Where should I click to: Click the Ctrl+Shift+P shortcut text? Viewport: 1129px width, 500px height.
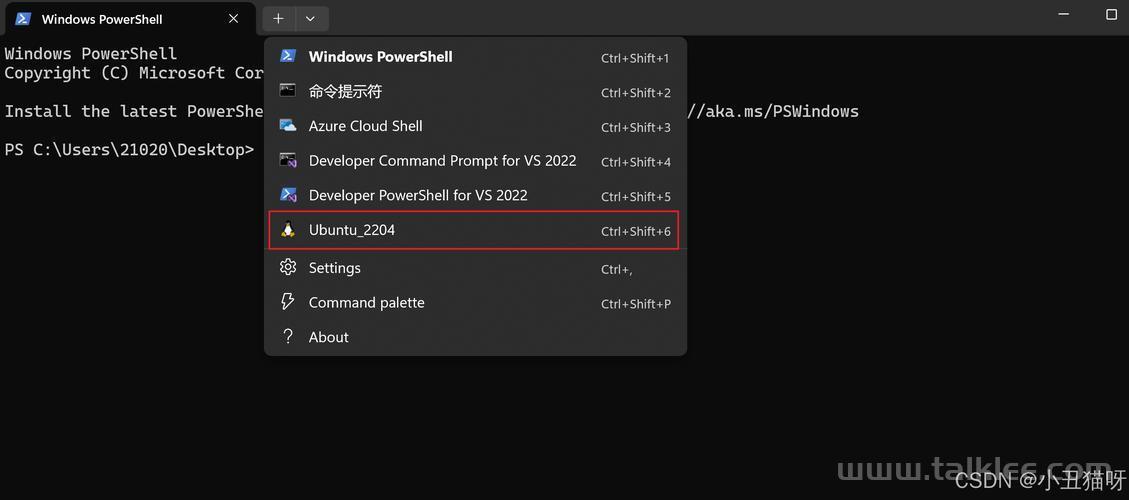(x=636, y=304)
